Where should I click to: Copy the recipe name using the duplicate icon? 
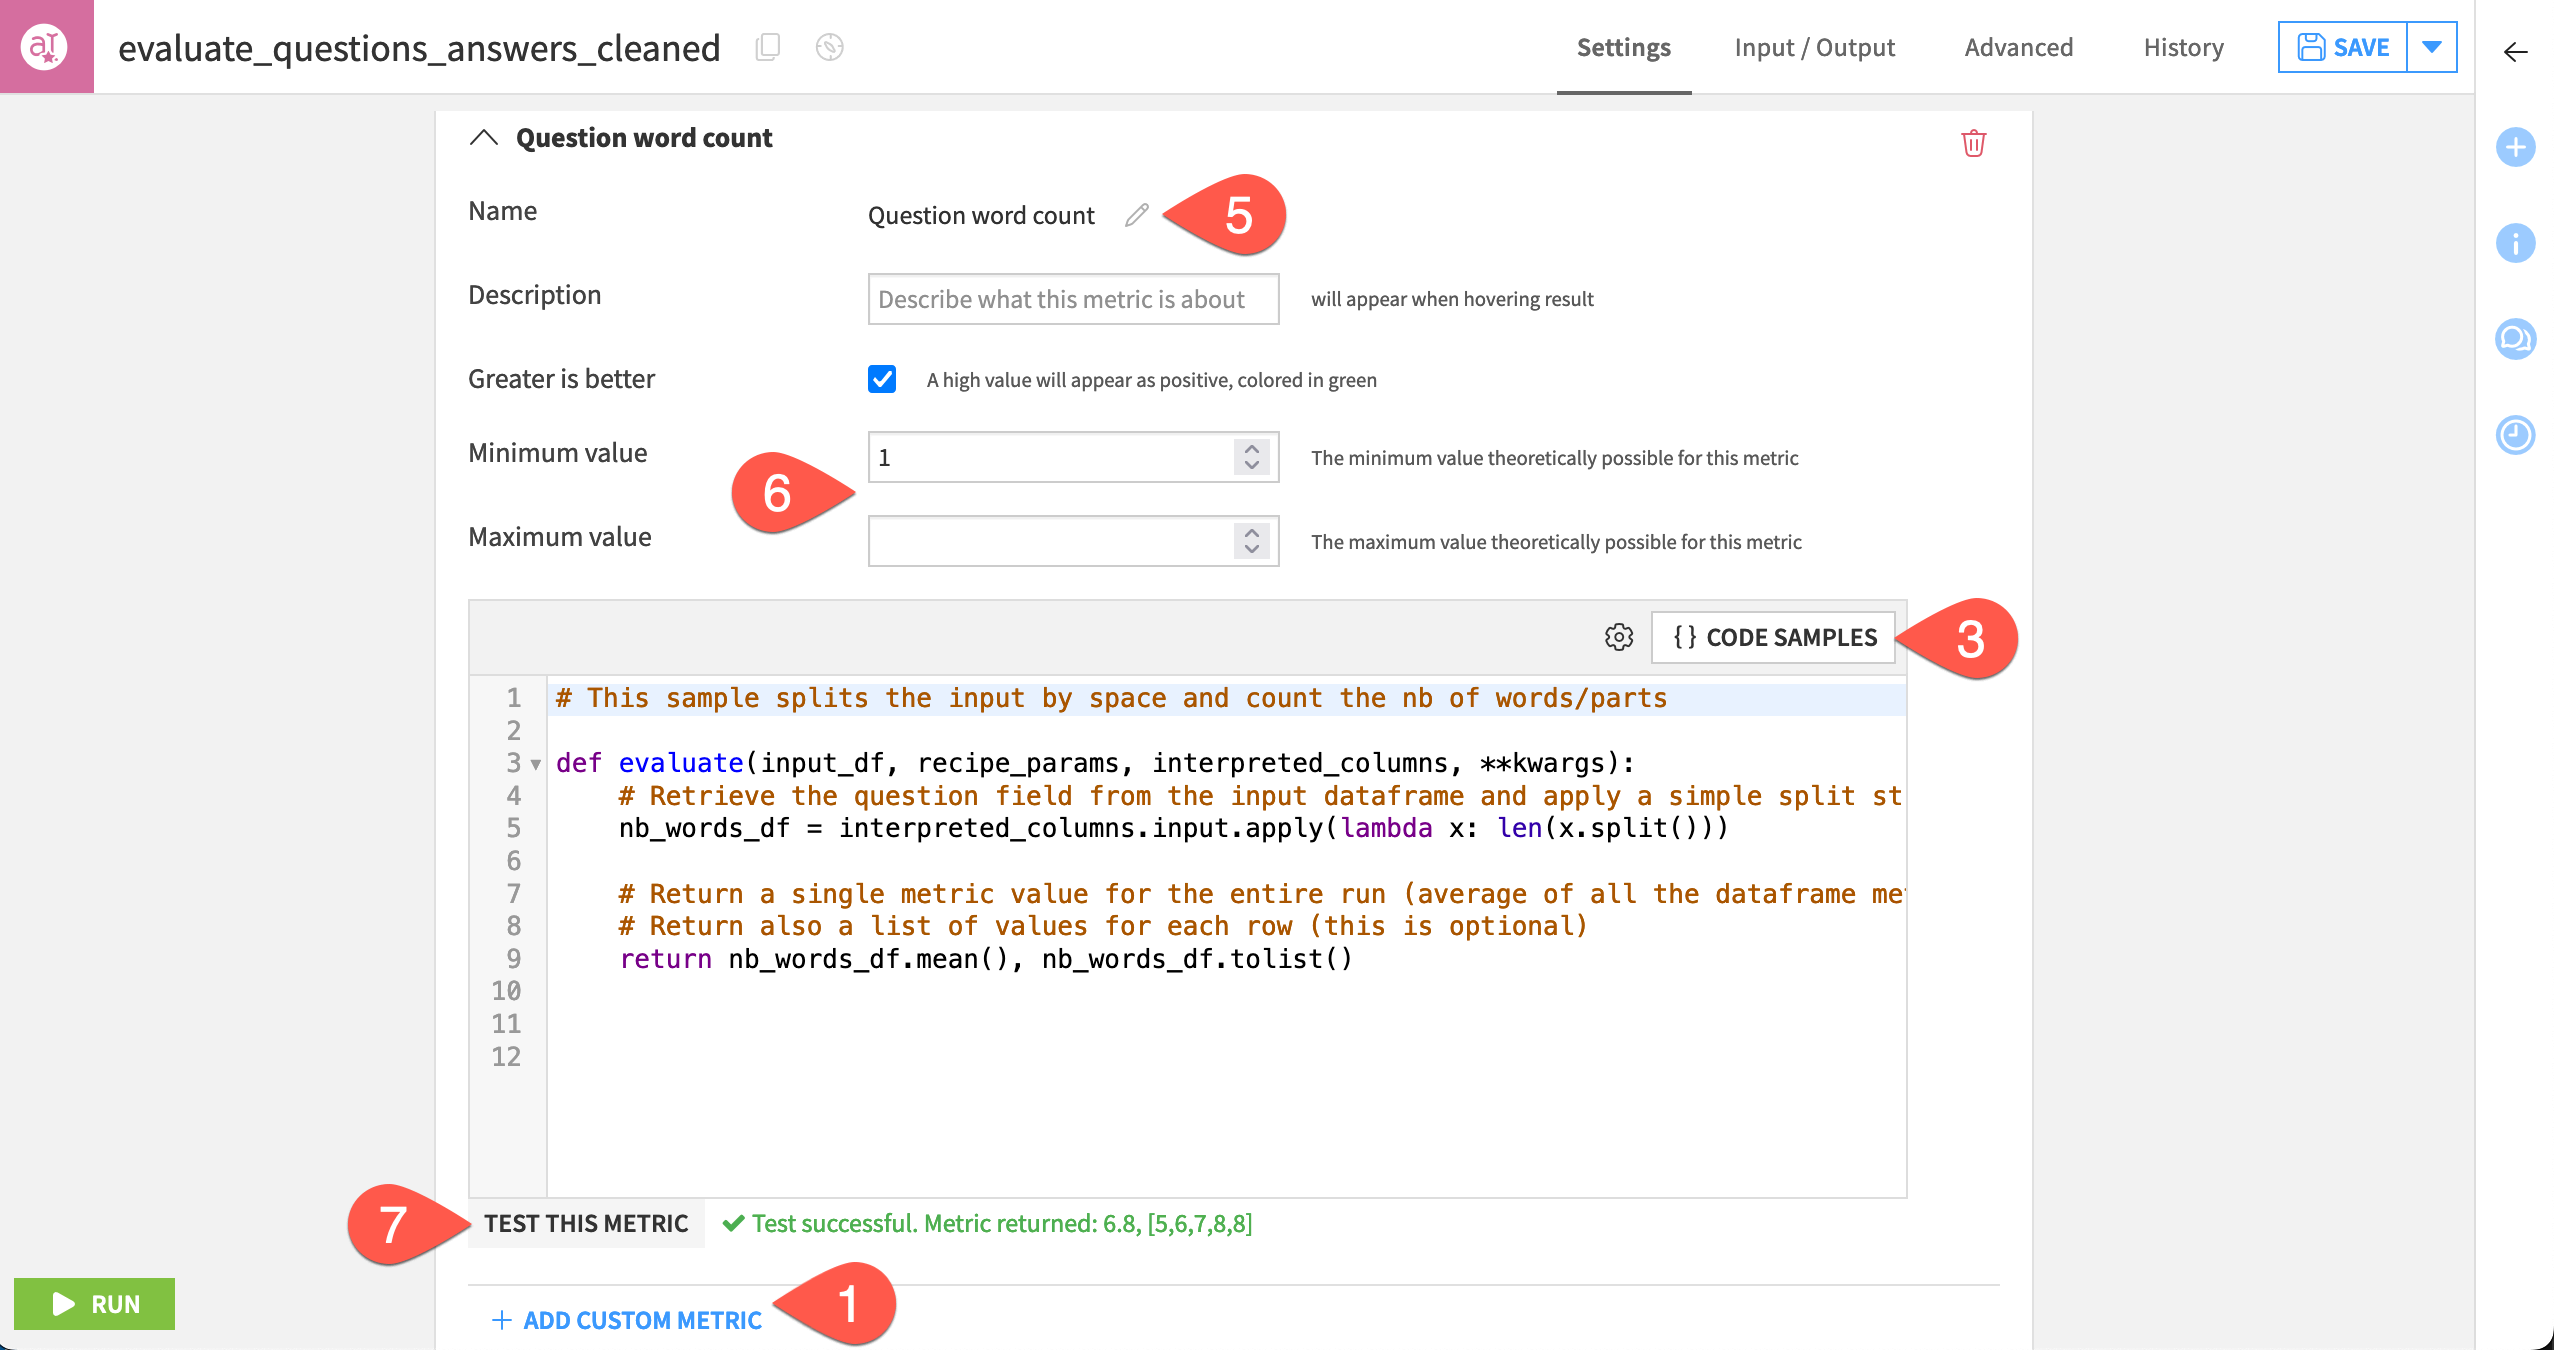[x=768, y=47]
